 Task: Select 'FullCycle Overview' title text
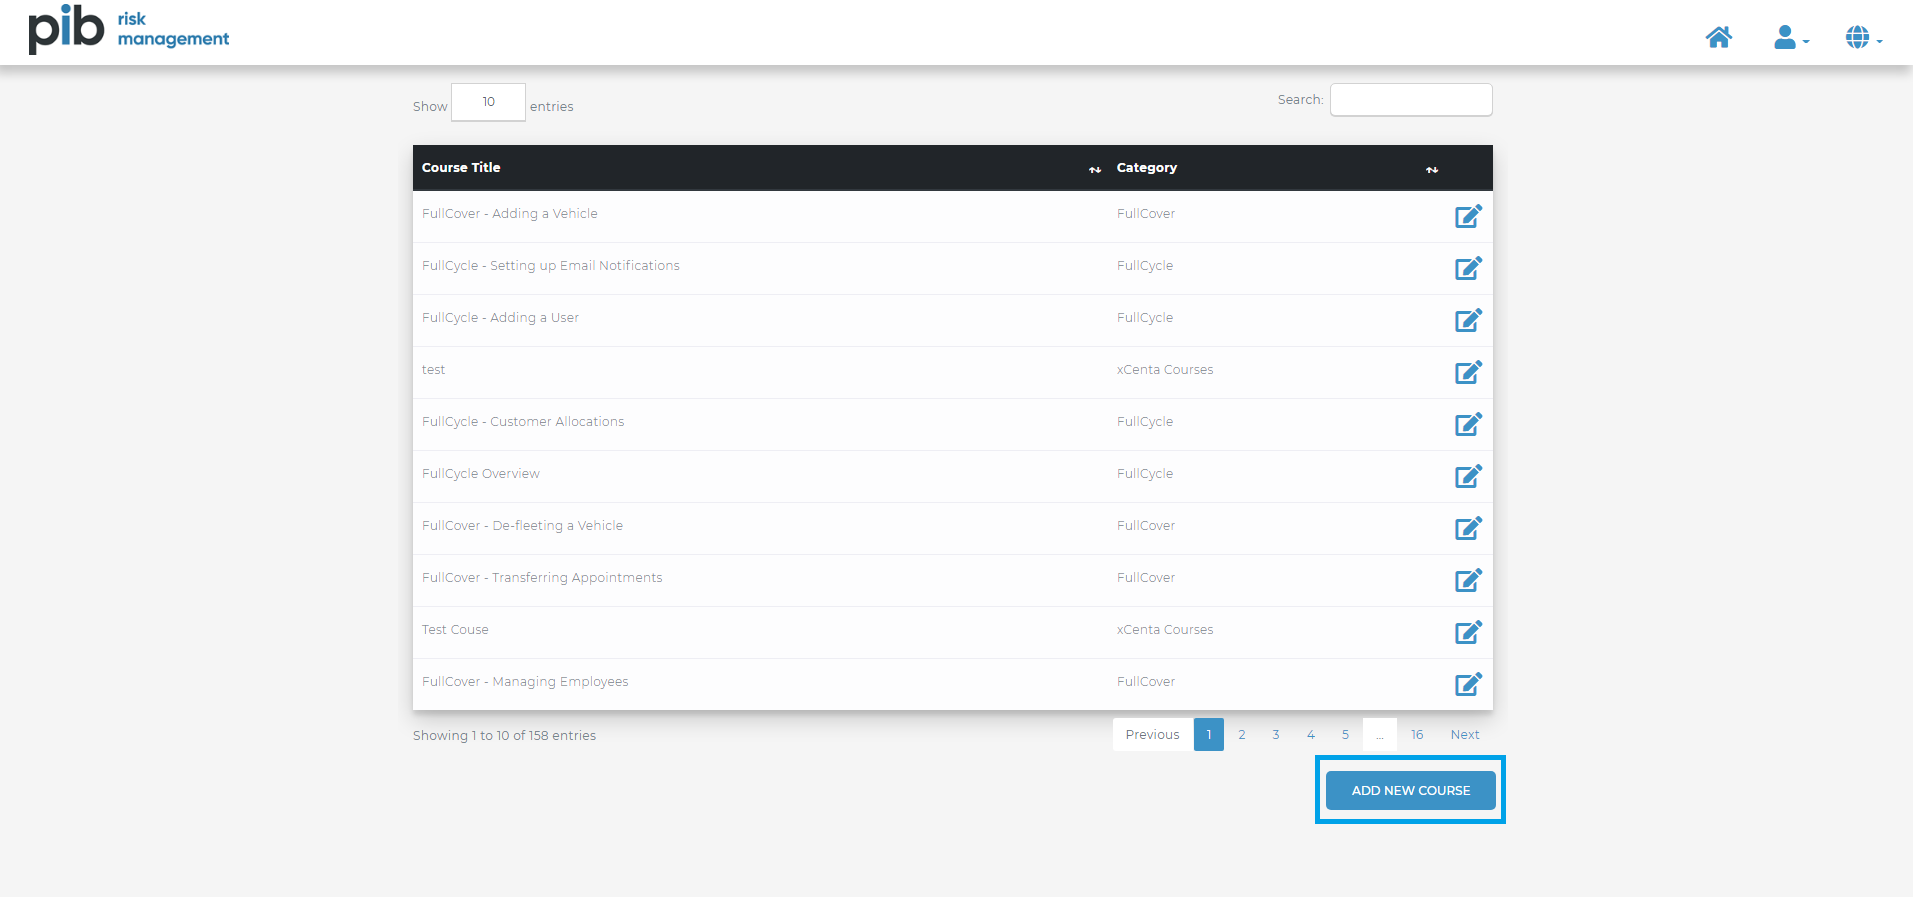[x=481, y=473]
